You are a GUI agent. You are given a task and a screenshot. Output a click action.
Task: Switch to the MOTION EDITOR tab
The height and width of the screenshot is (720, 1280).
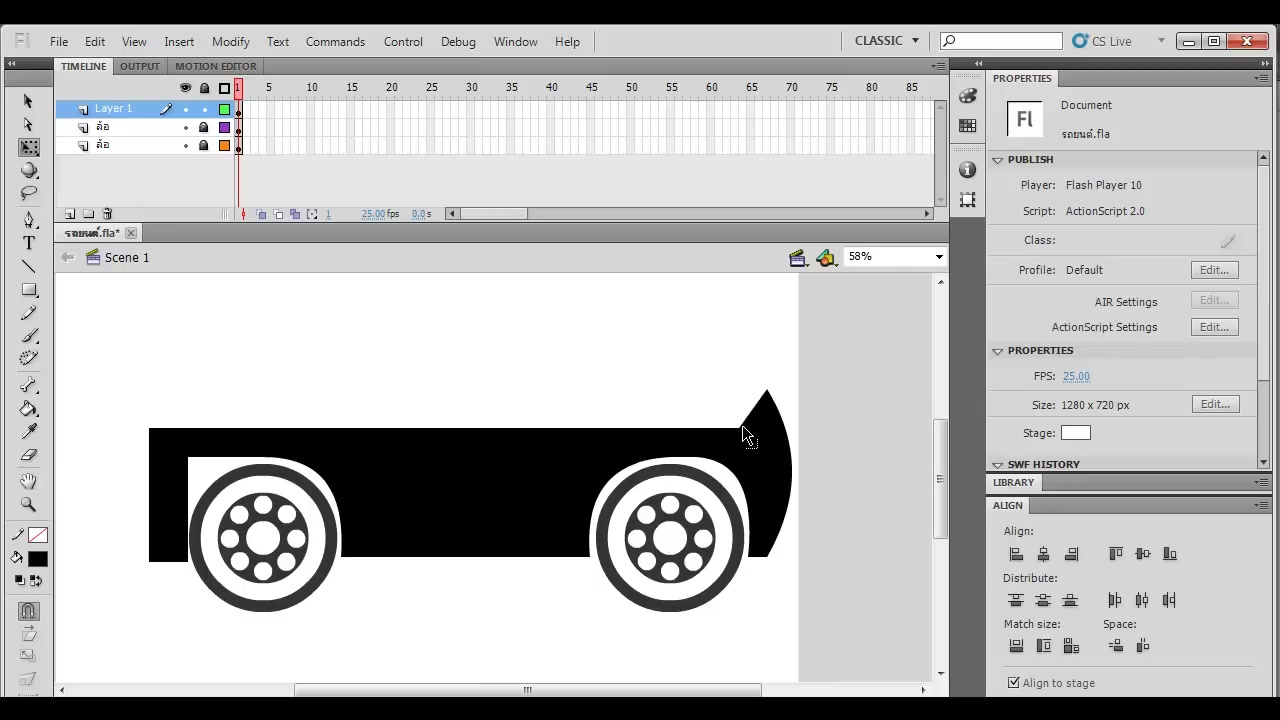click(216, 66)
